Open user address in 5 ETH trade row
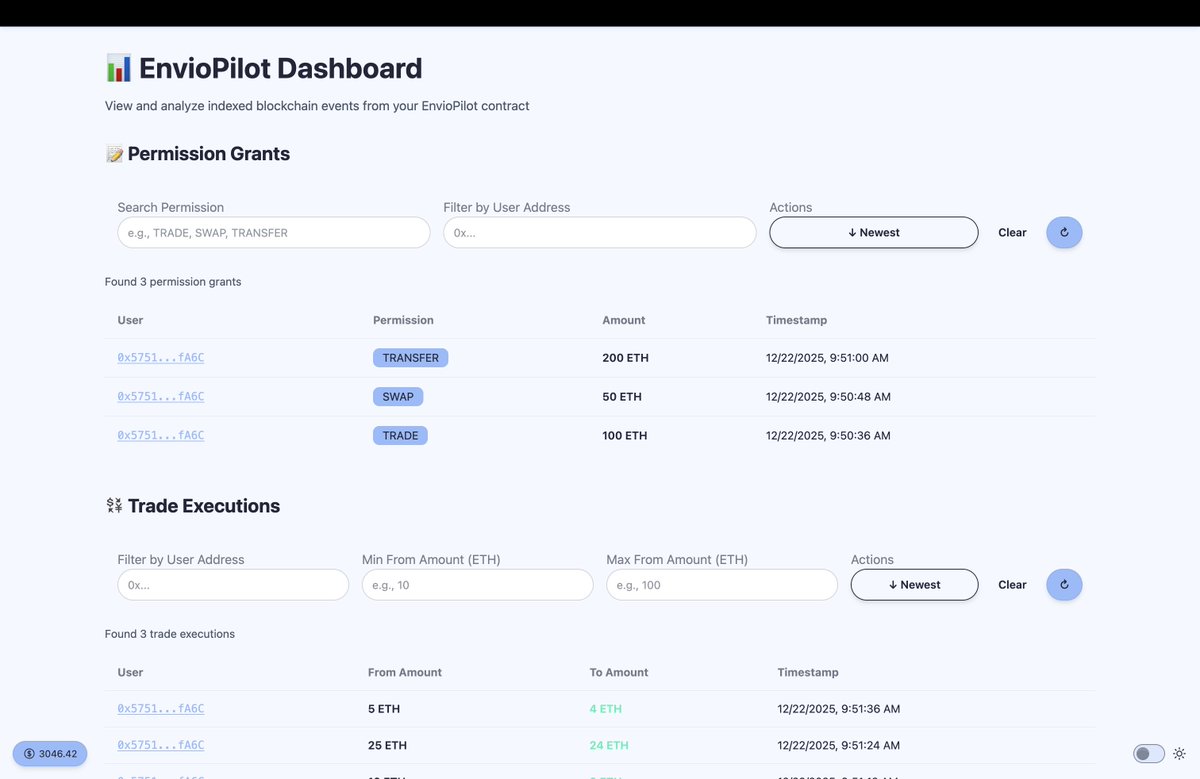This screenshot has height=779, width=1200. coord(161,709)
